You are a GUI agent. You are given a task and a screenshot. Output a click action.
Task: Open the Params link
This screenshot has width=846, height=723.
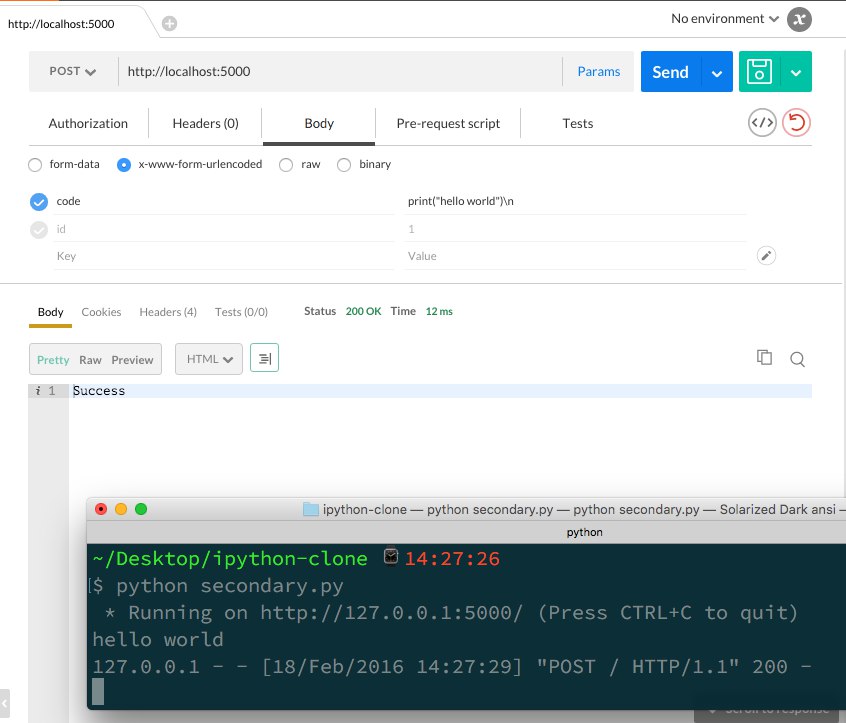(x=598, y=71)
